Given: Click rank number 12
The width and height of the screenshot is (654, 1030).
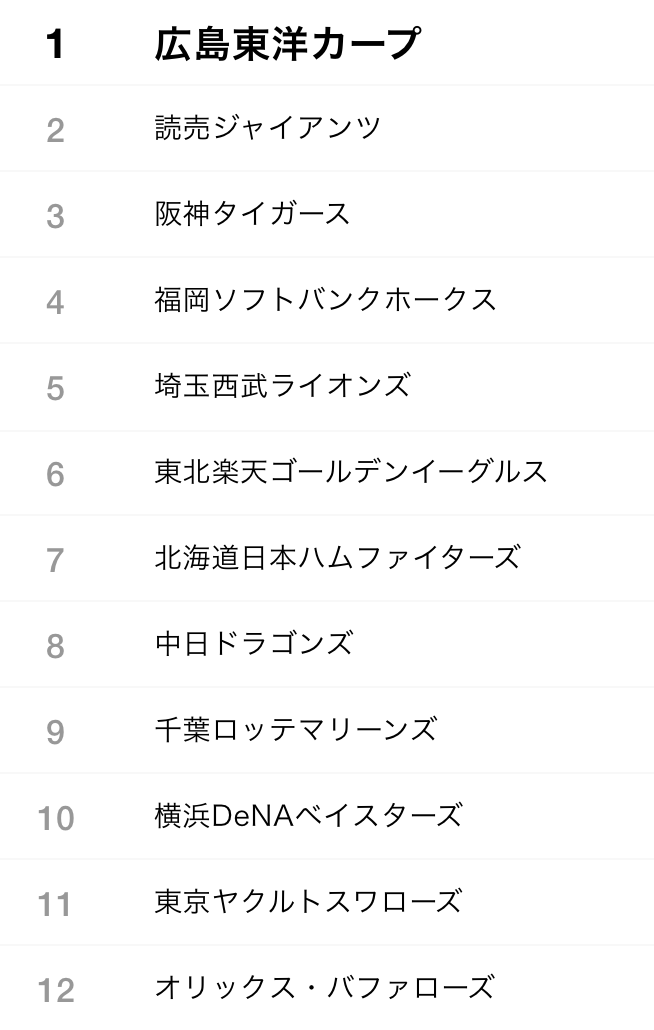Looking at the screenshot, I should point(56,991).
